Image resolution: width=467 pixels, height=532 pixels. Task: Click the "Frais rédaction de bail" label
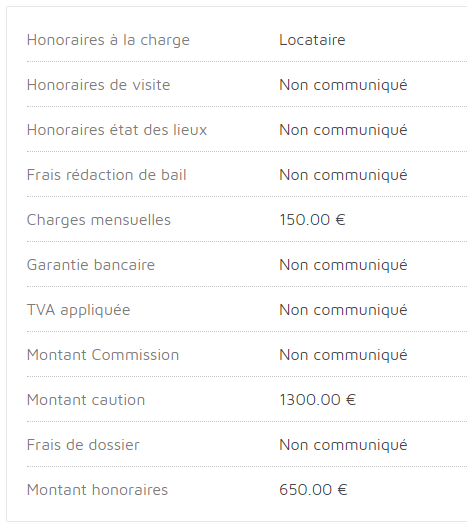tap(107, 175)
